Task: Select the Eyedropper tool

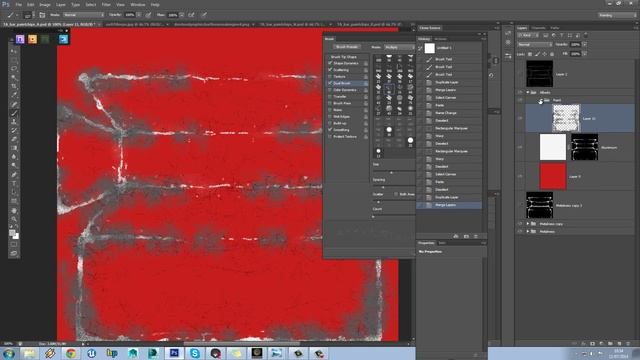Action: [14, 95]
